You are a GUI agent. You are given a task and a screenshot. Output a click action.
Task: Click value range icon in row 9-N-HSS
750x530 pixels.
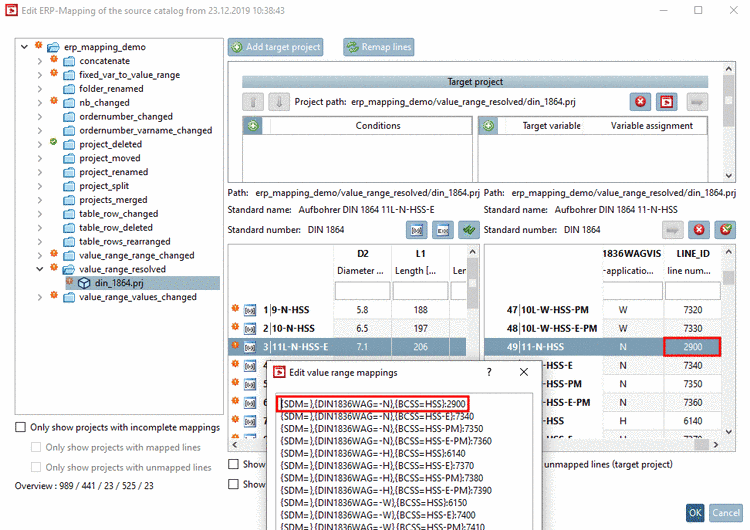[250, 310]
